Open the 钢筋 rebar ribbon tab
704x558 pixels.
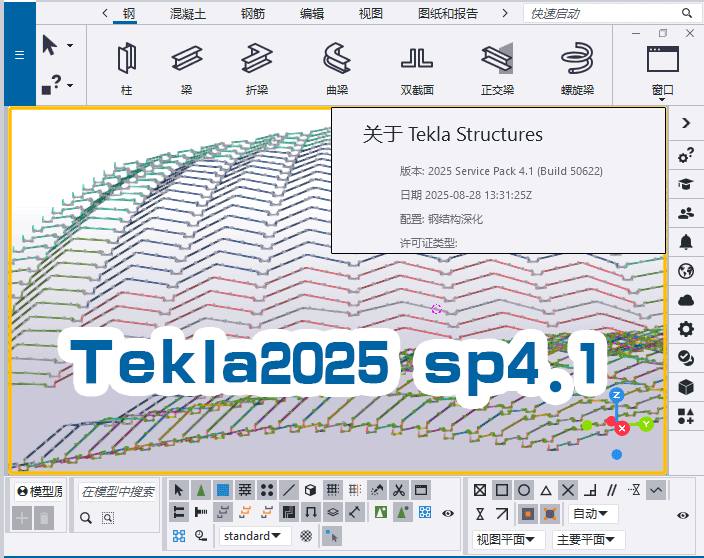[253, 13]
